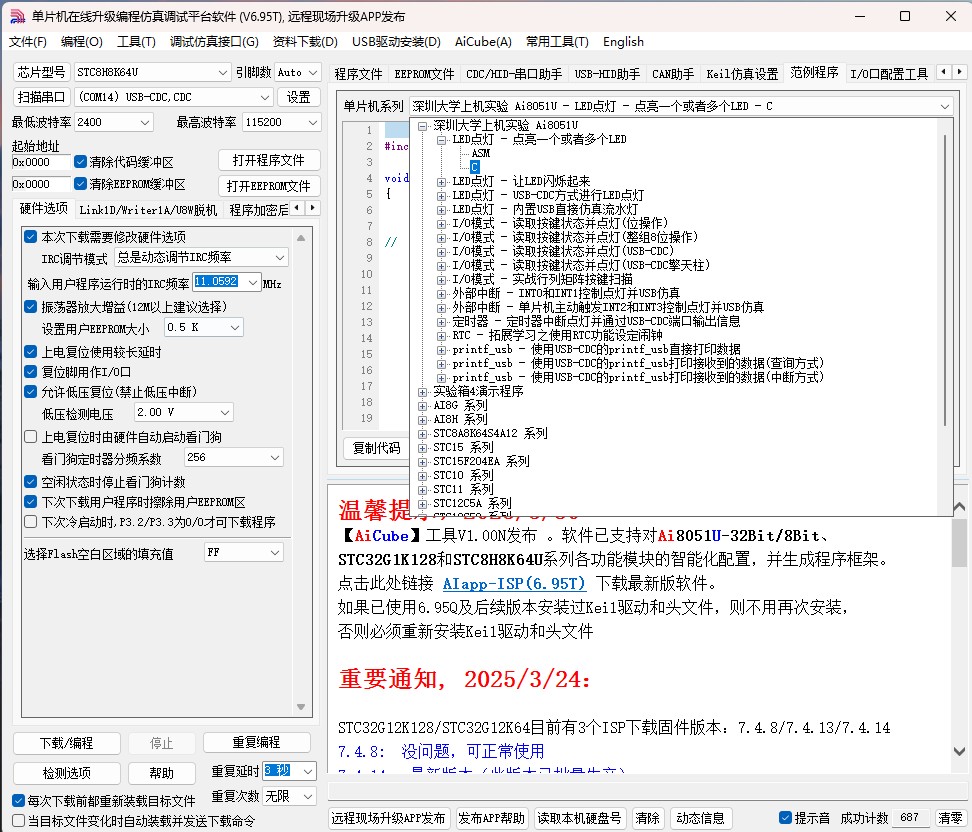Click the application logo icon in title bar
Screen dimensions: 972x832
17,16
